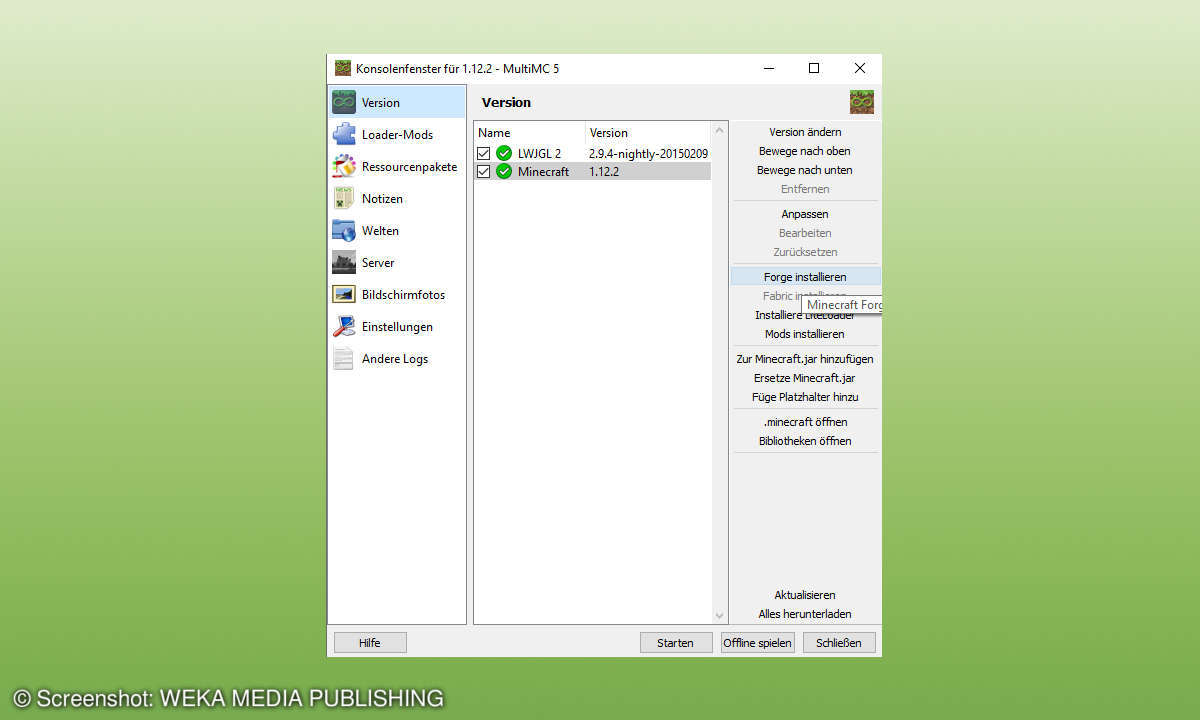Click Bibliotheken öffnen
Image resolution: width=1200 pixels, height=720 pixels.
pos(805,441)
